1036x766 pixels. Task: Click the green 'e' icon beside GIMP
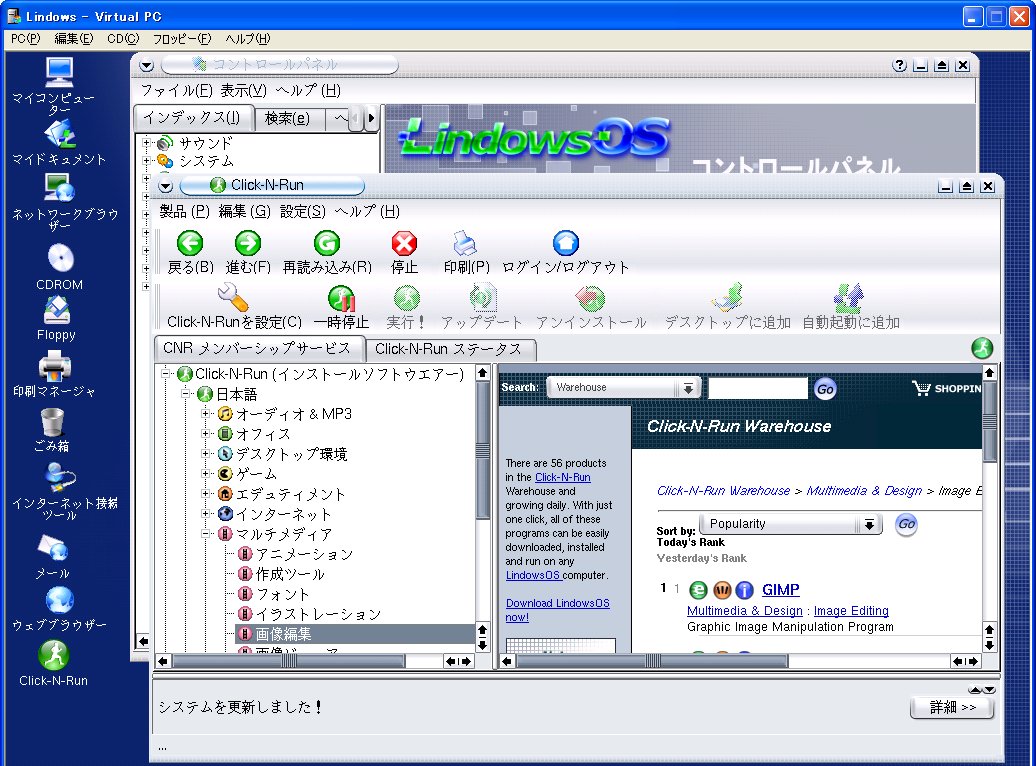pyautogui.click(x=698, y=590)
